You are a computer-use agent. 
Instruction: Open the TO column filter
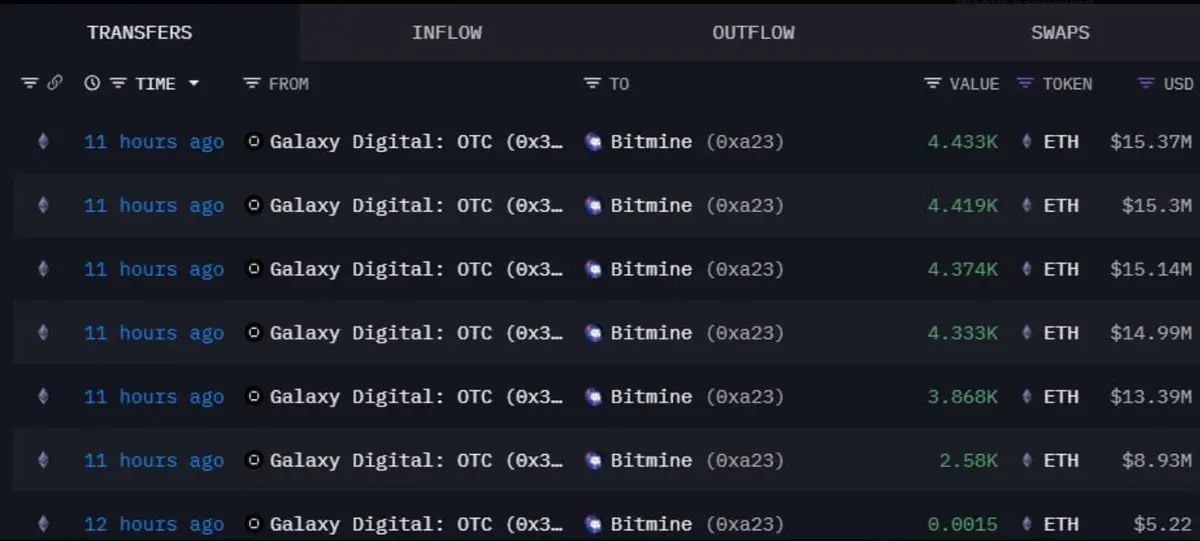[593, 83]
